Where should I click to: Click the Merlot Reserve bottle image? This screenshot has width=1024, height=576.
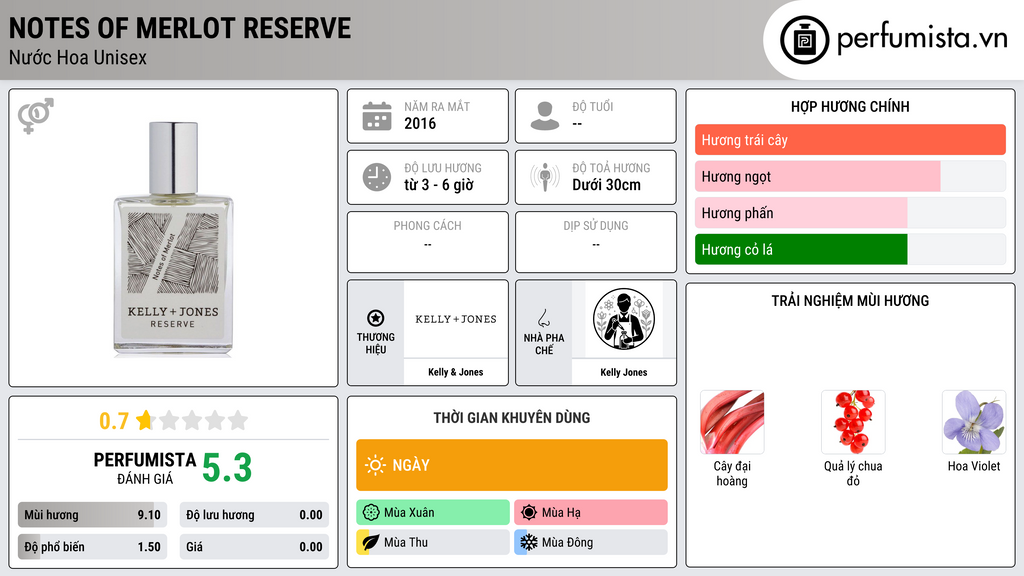coord(173,239)
